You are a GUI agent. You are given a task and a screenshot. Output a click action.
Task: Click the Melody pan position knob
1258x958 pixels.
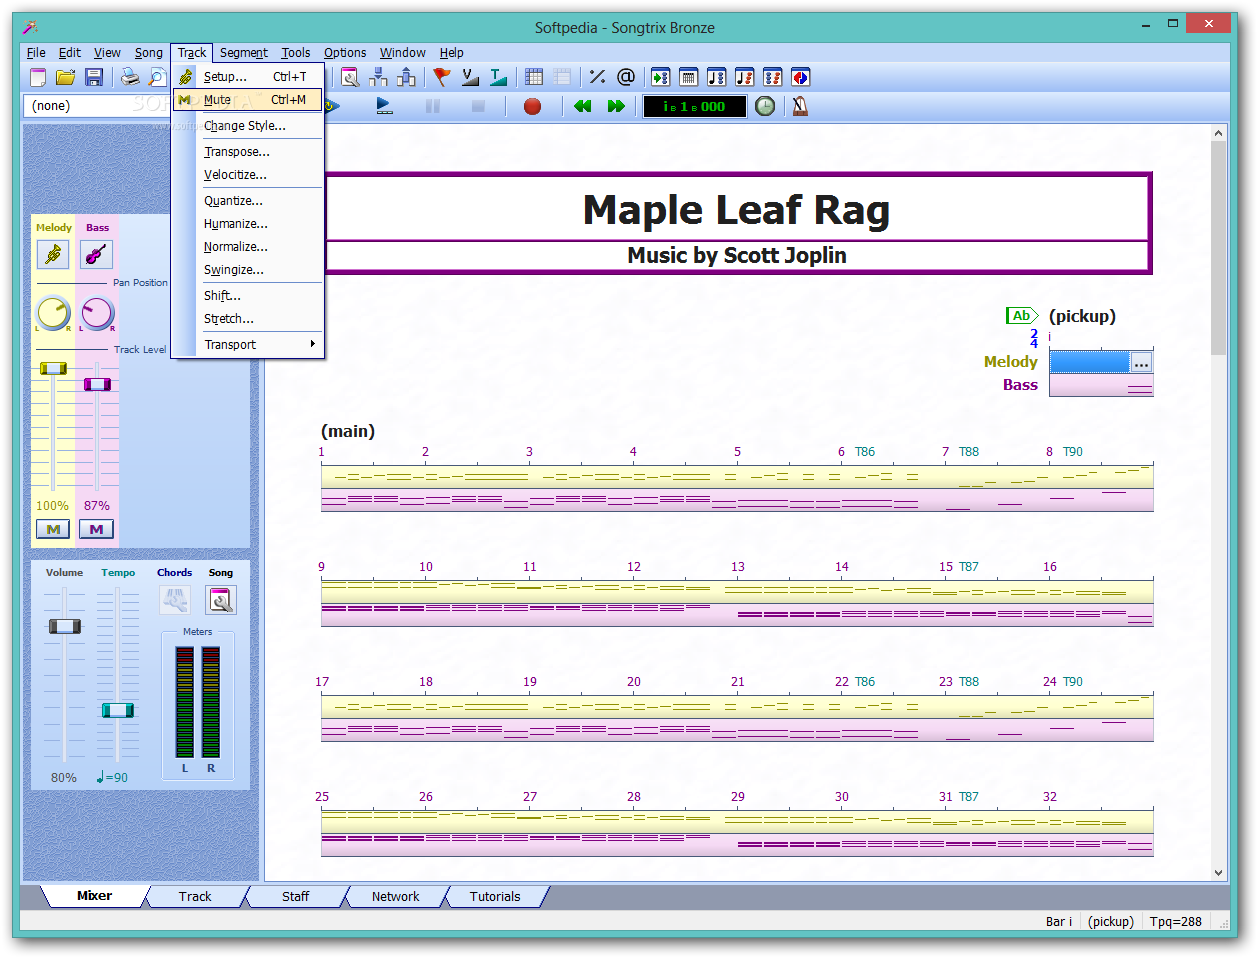(x=53, y=313)
